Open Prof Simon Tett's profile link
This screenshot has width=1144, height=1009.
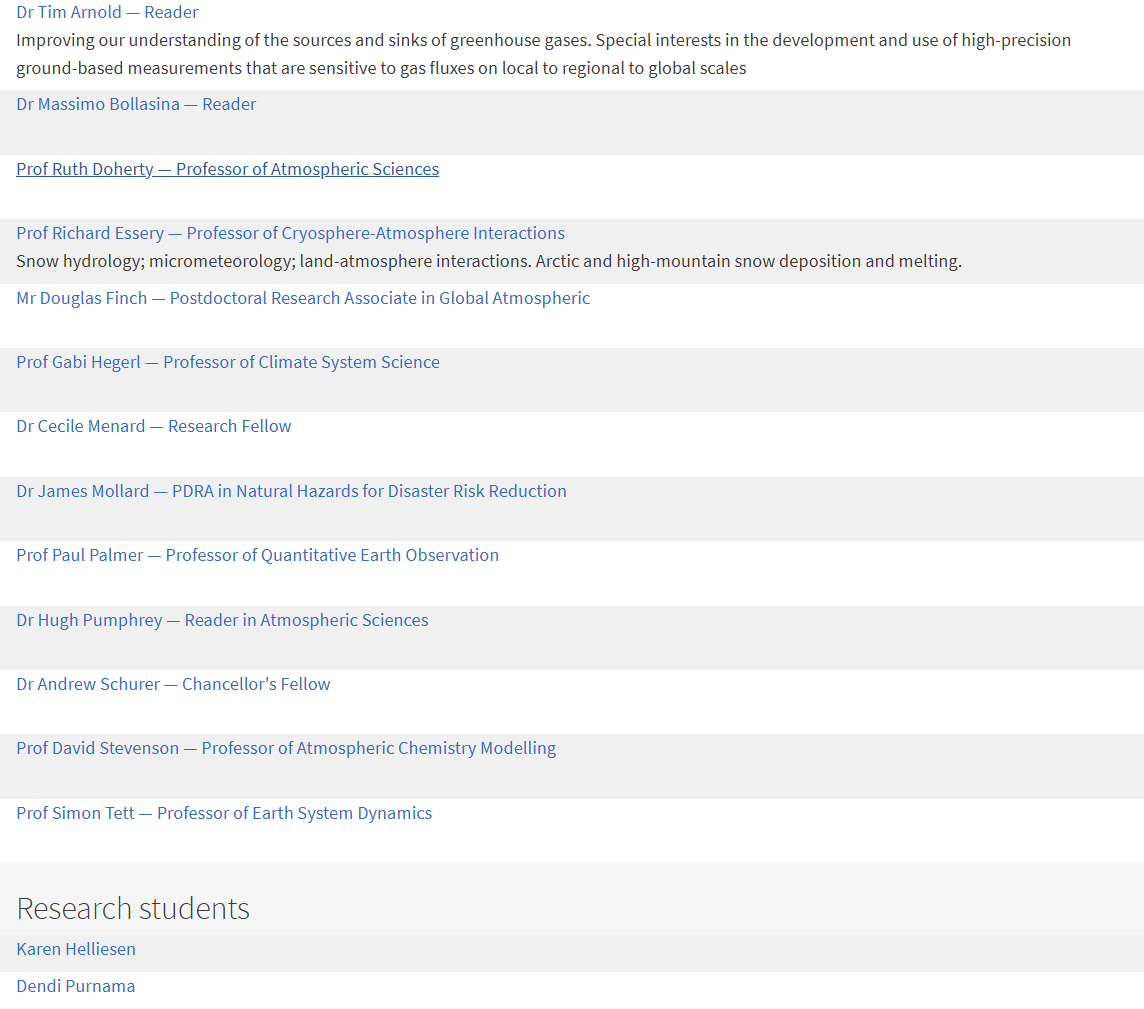(224, 813)
